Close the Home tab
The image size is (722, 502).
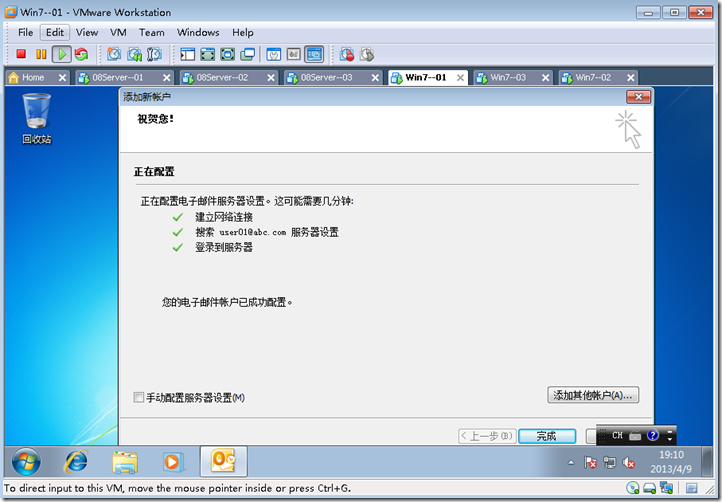[x=62, y=78]
